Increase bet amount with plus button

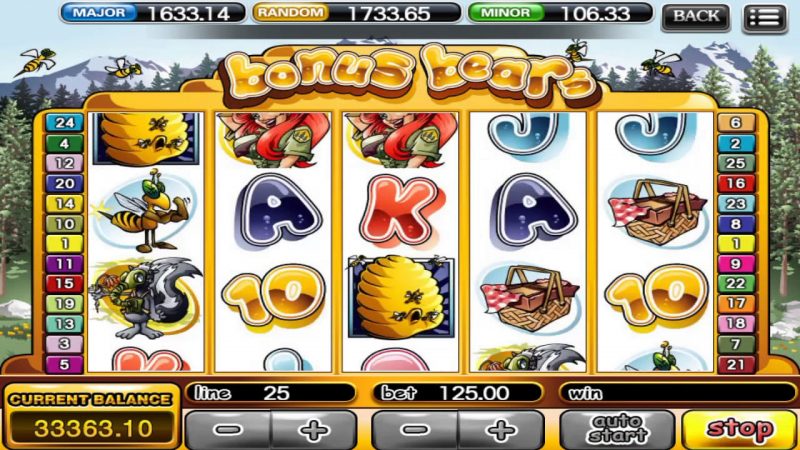(501, 430)
